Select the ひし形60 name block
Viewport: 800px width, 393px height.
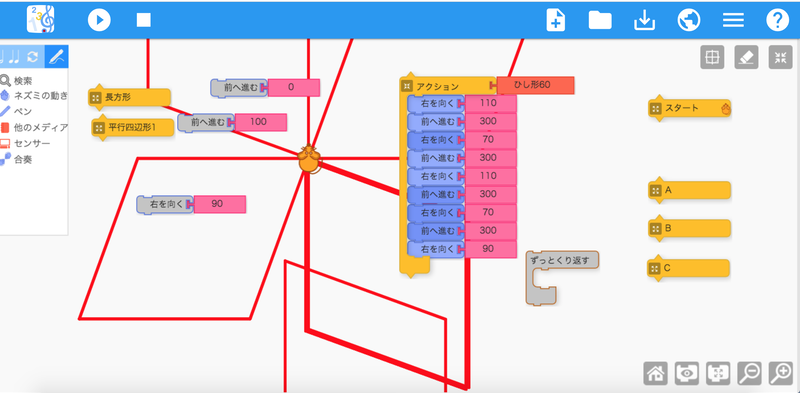coord(535,85)
